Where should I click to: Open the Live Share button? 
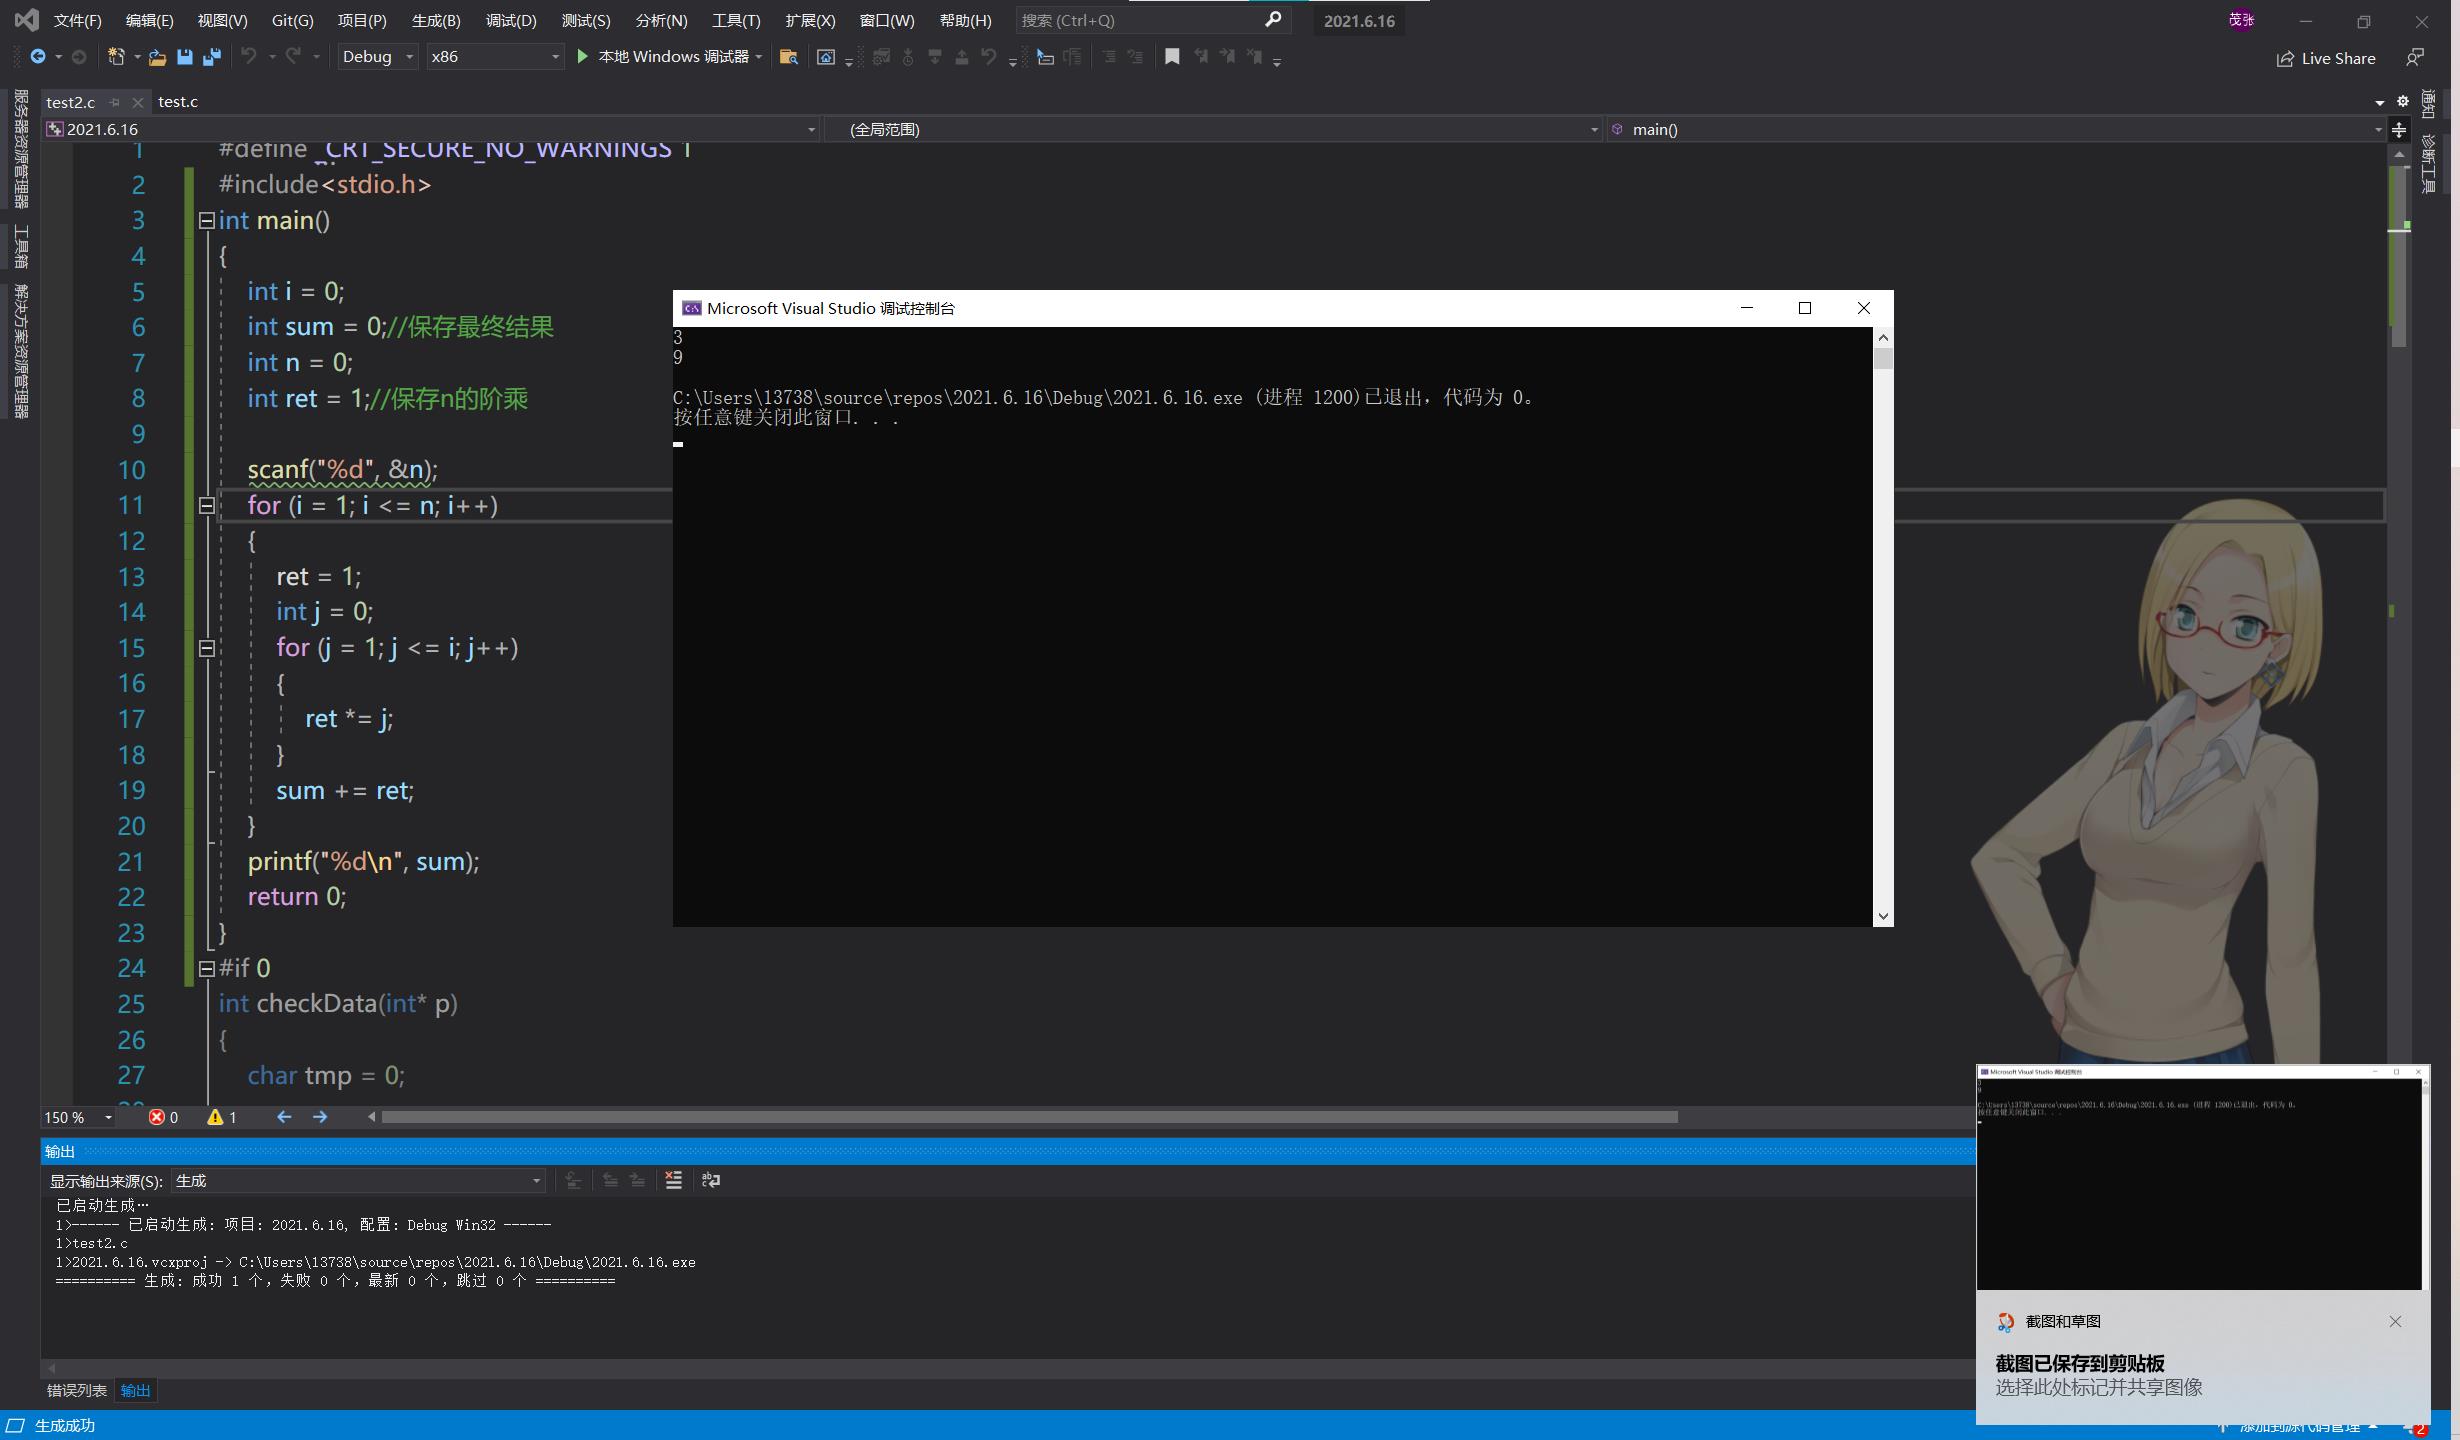click(2326, 58)
